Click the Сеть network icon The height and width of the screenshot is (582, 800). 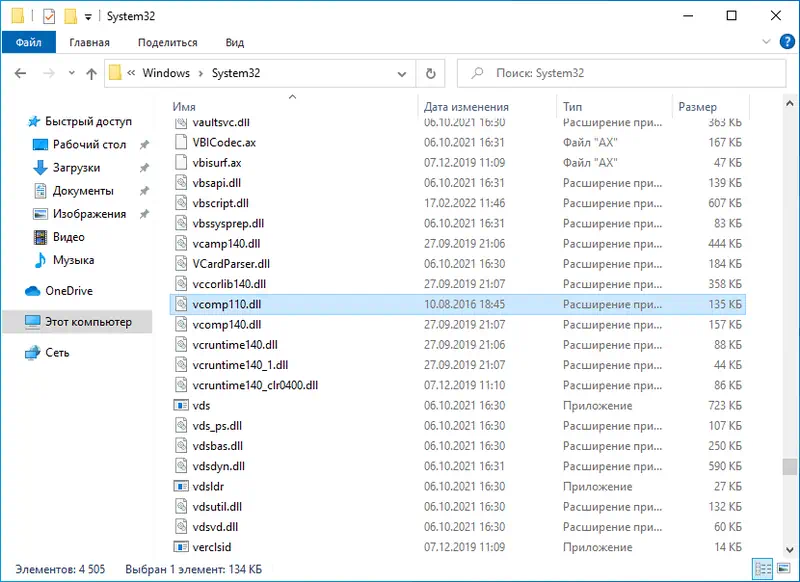tap(32, 352)
